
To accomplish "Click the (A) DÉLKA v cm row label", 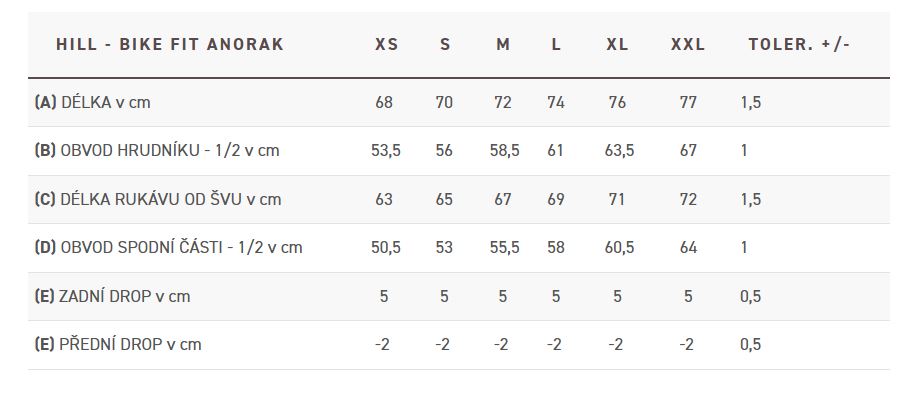I will point(92,103).
